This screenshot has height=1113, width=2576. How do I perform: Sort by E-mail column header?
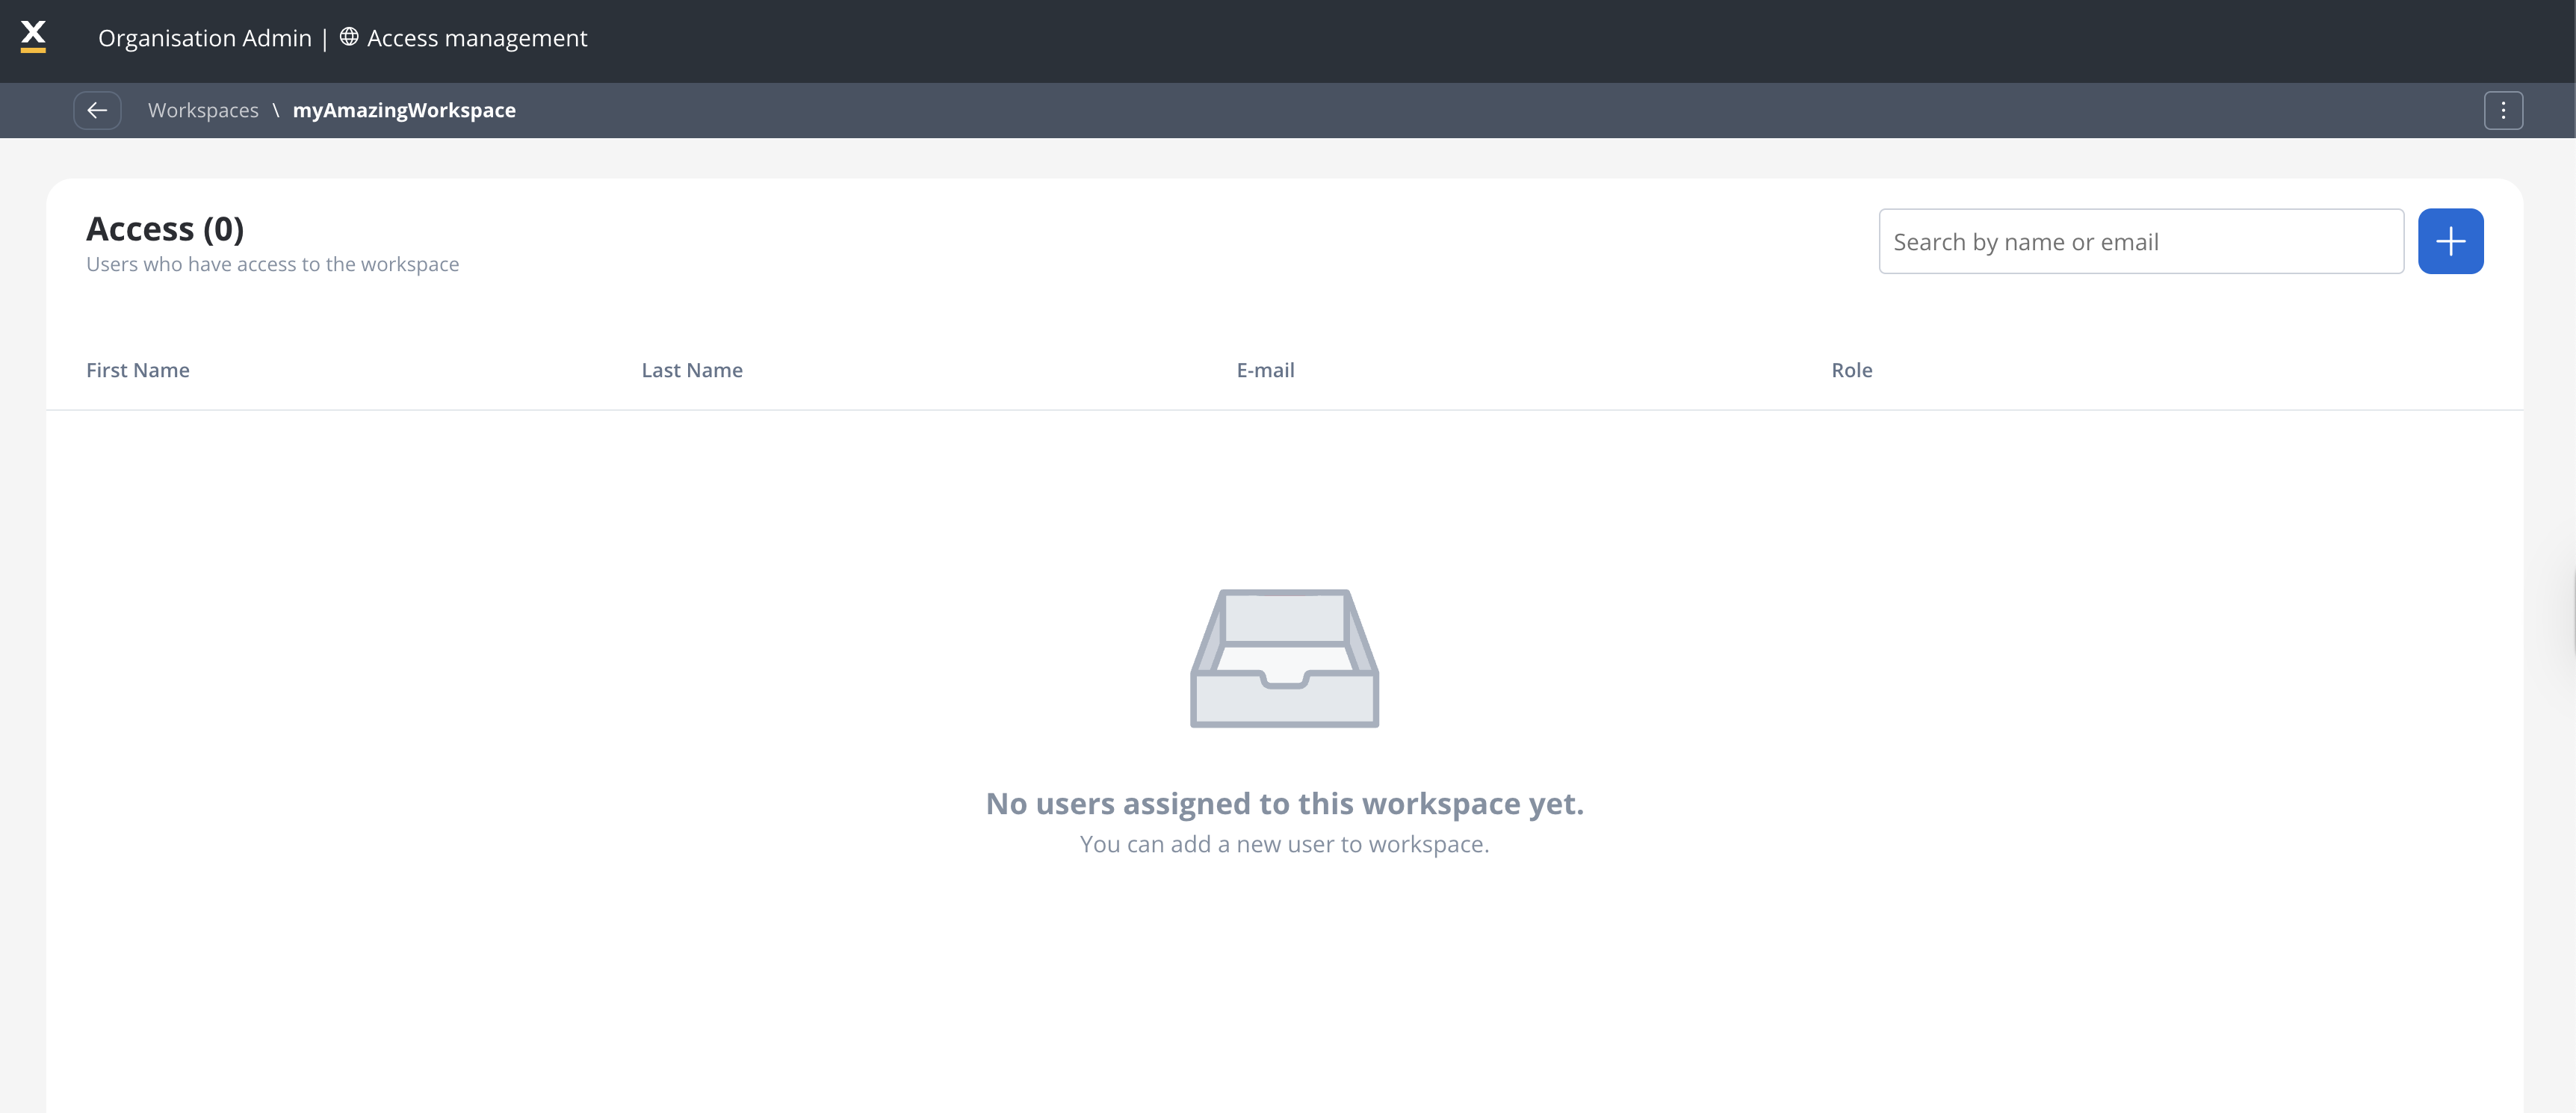coord(1265,370)
